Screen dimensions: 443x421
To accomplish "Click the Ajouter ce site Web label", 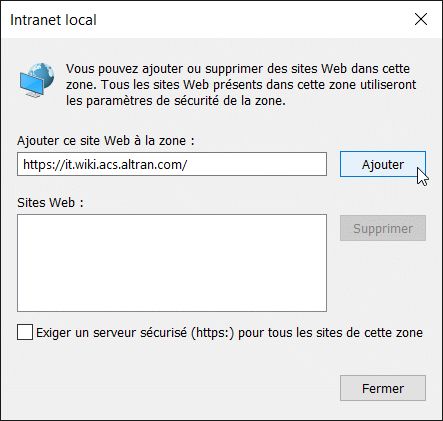I will [x=106, y=140].
